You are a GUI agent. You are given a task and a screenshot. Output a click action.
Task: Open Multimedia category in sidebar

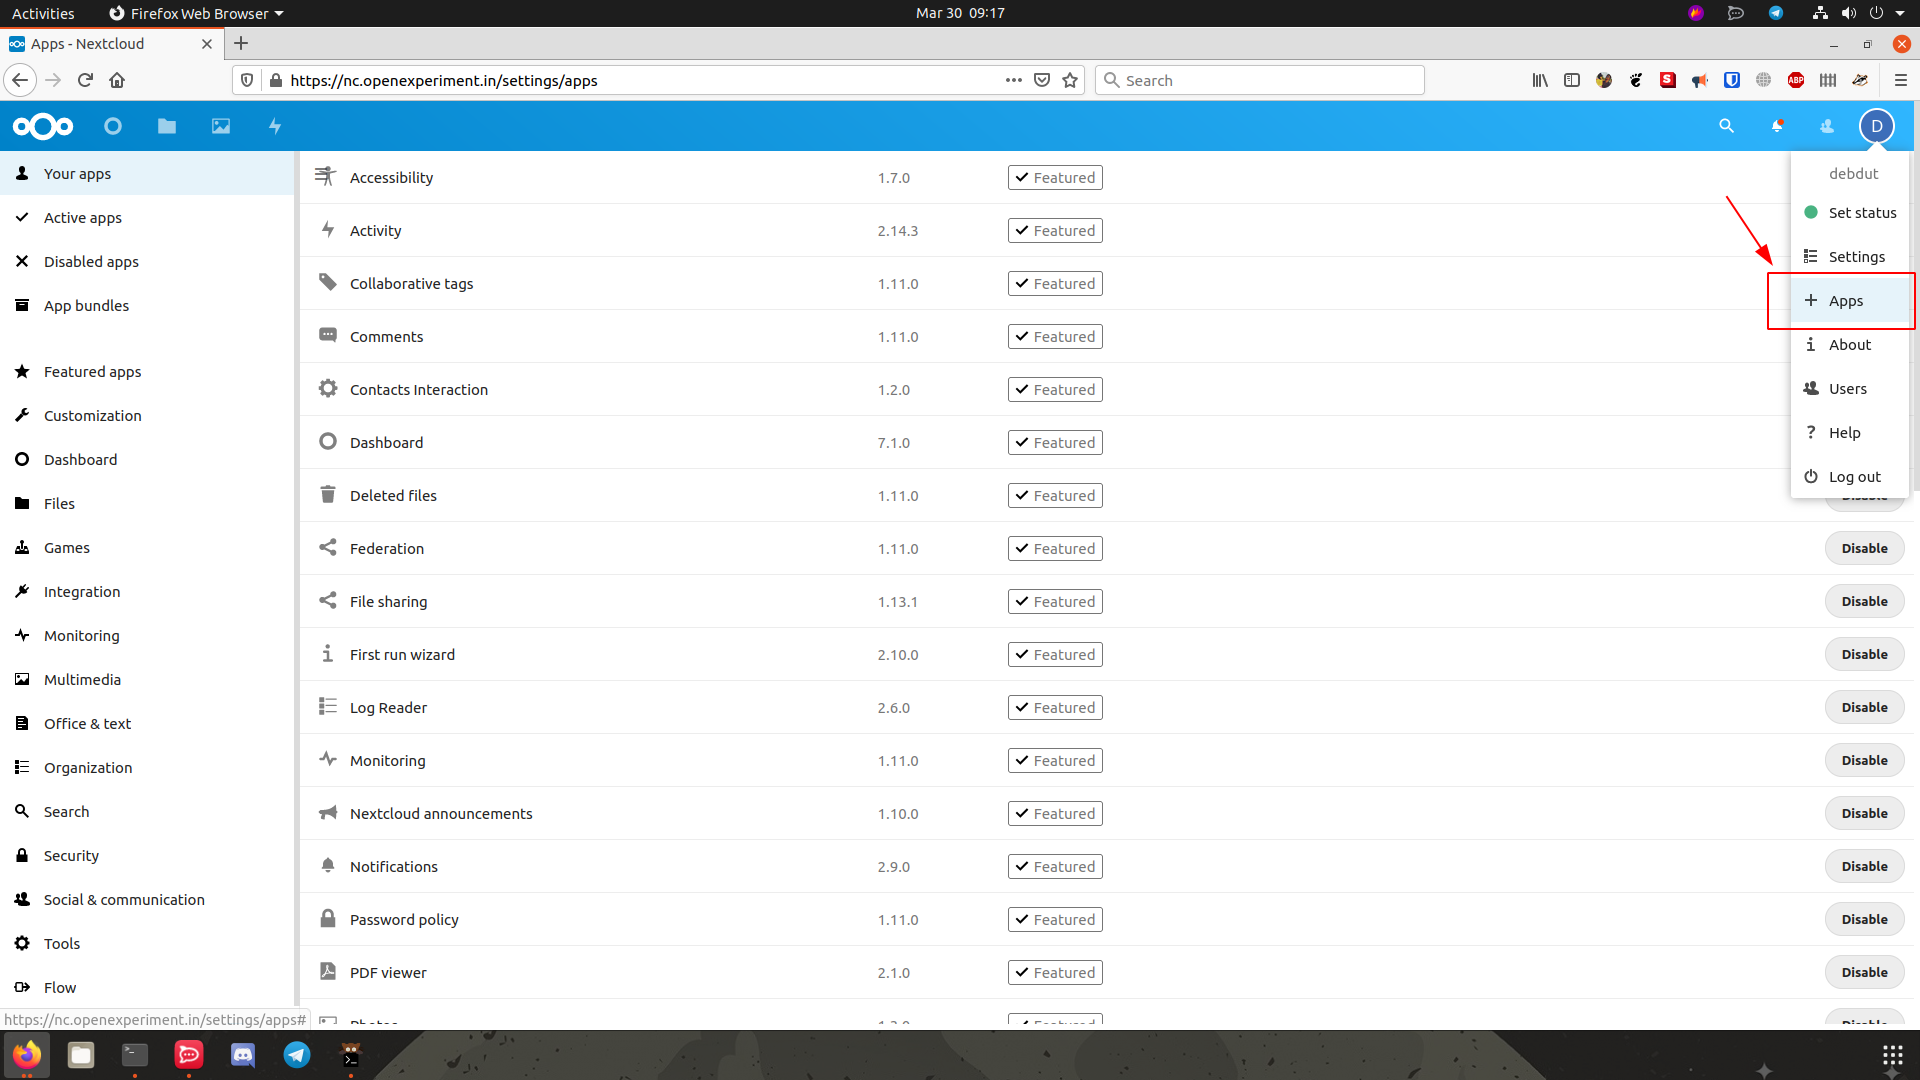[147, 679]
